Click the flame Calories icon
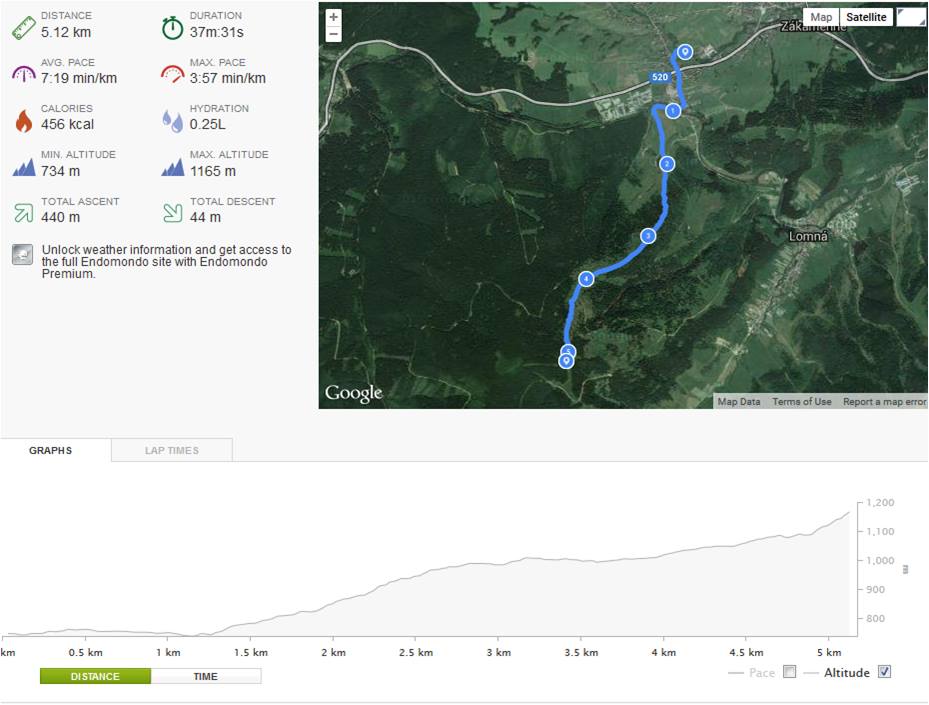This screenshot has height=705, width=929. [x=24, y=120]
